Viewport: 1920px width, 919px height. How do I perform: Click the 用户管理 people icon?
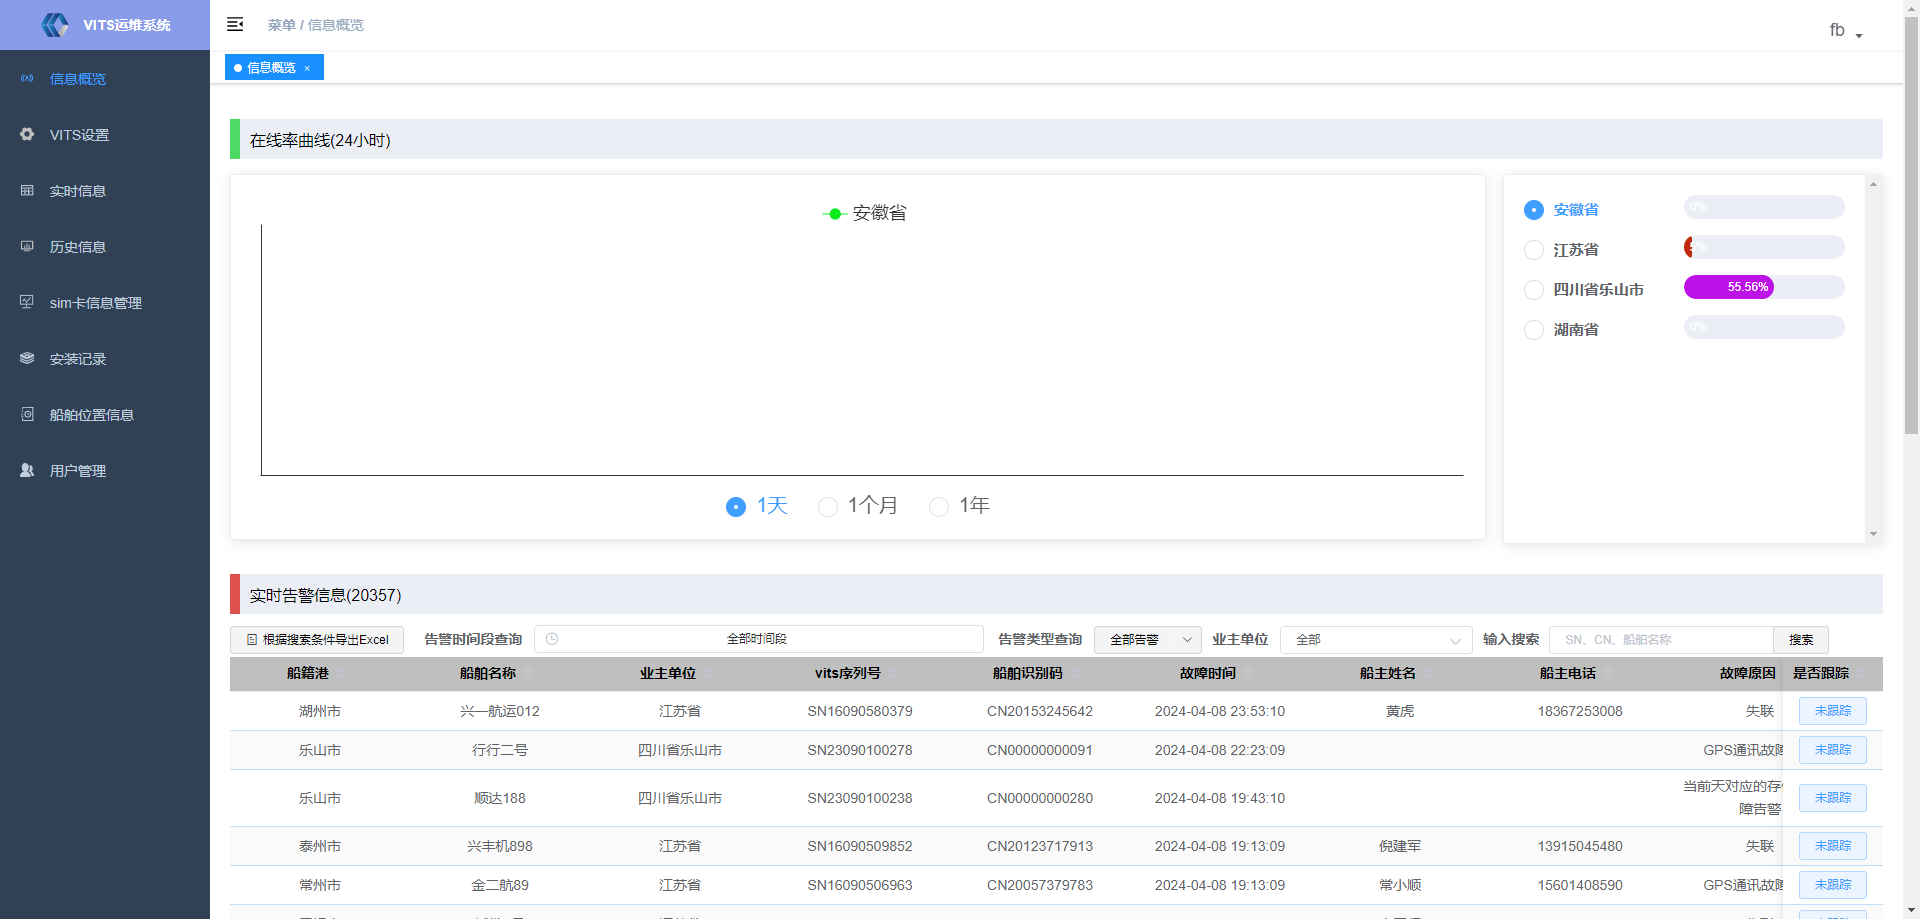point(27,470)
